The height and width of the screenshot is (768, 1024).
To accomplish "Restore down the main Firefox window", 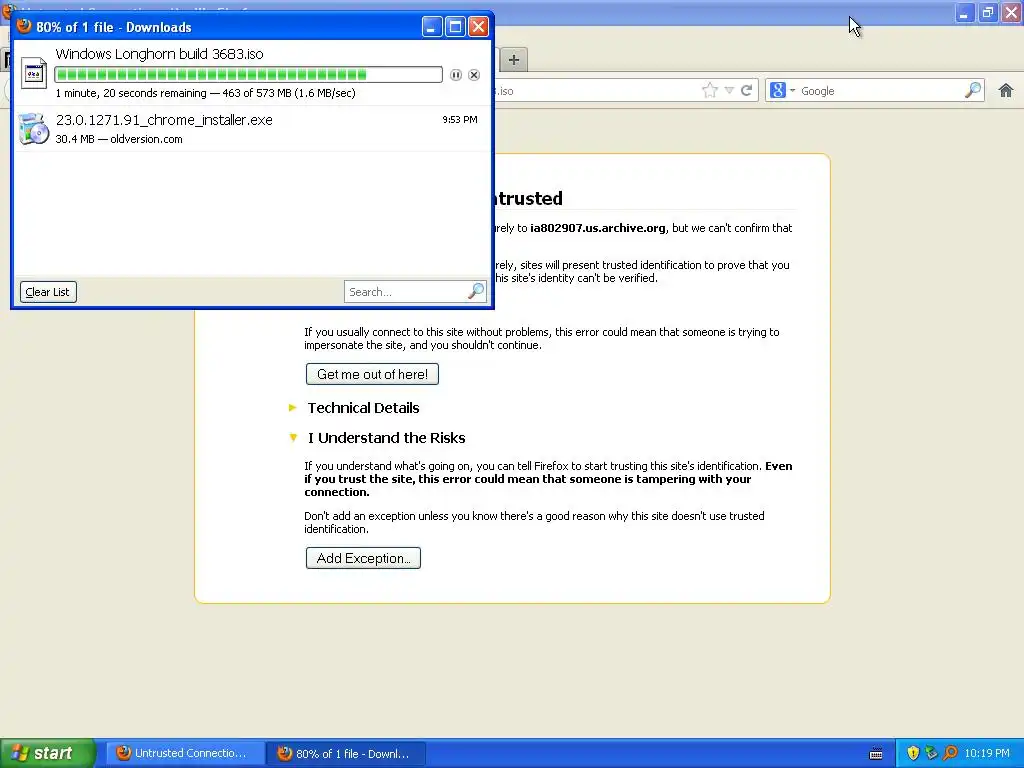I will pos(988,12).
